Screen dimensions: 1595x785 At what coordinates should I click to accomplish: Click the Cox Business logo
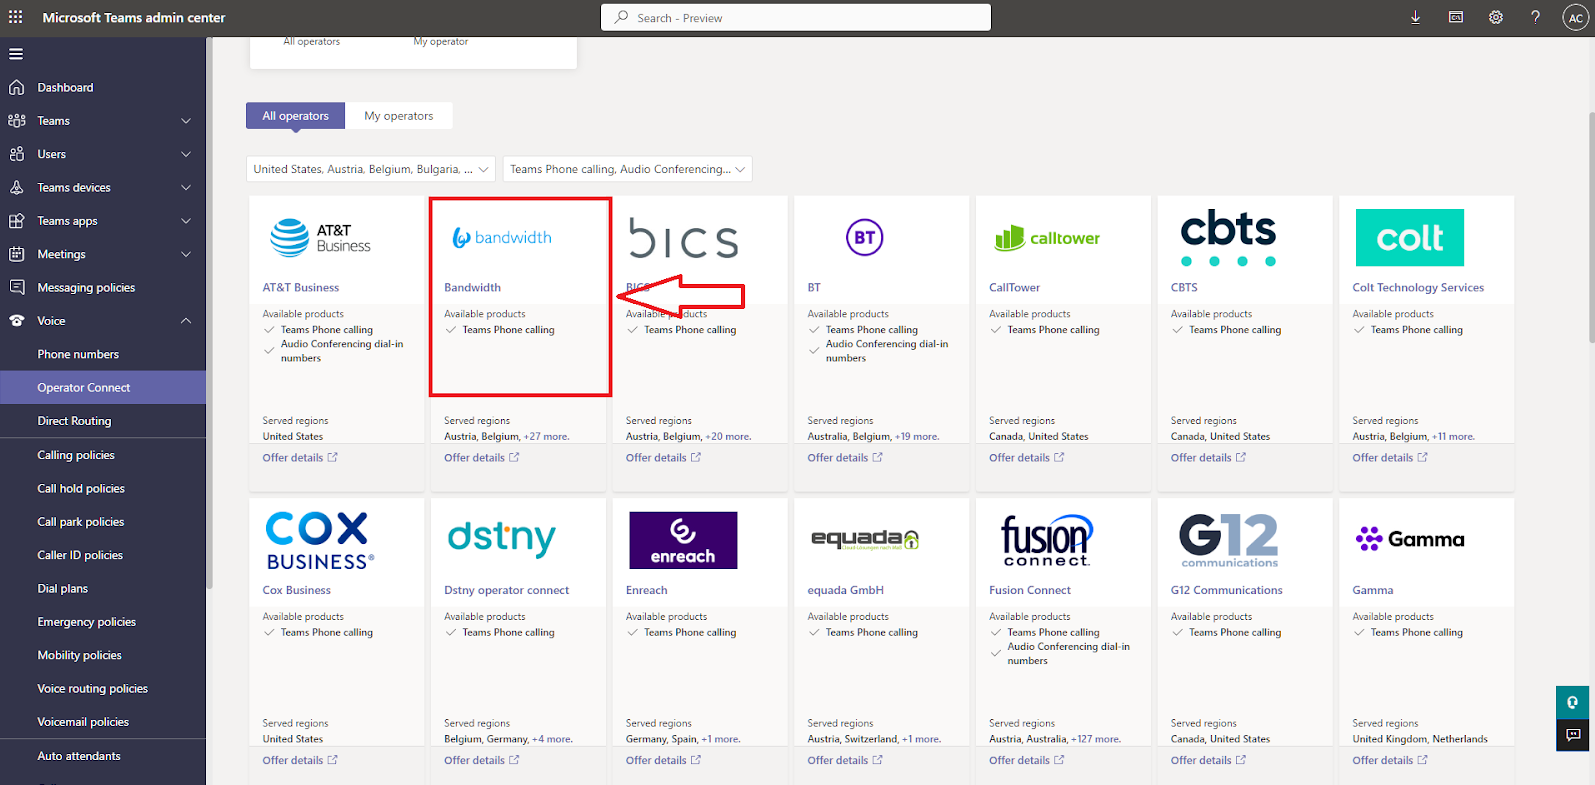[320, 541]
